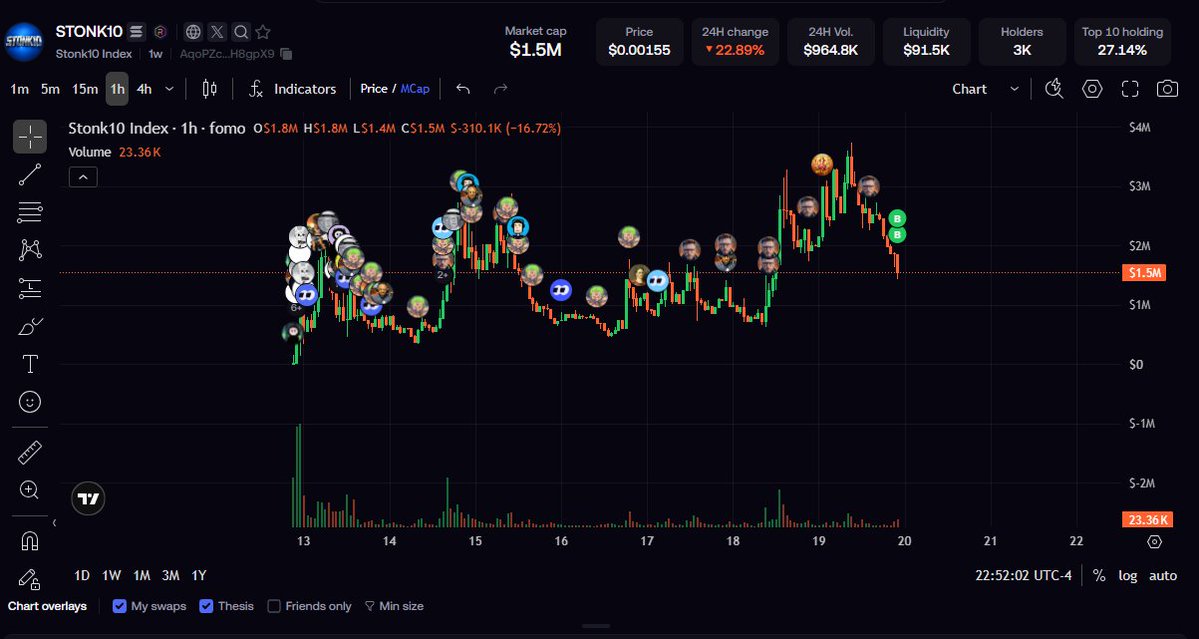
Task: Open price axis settings gear icon
Action: point(1155,542)
